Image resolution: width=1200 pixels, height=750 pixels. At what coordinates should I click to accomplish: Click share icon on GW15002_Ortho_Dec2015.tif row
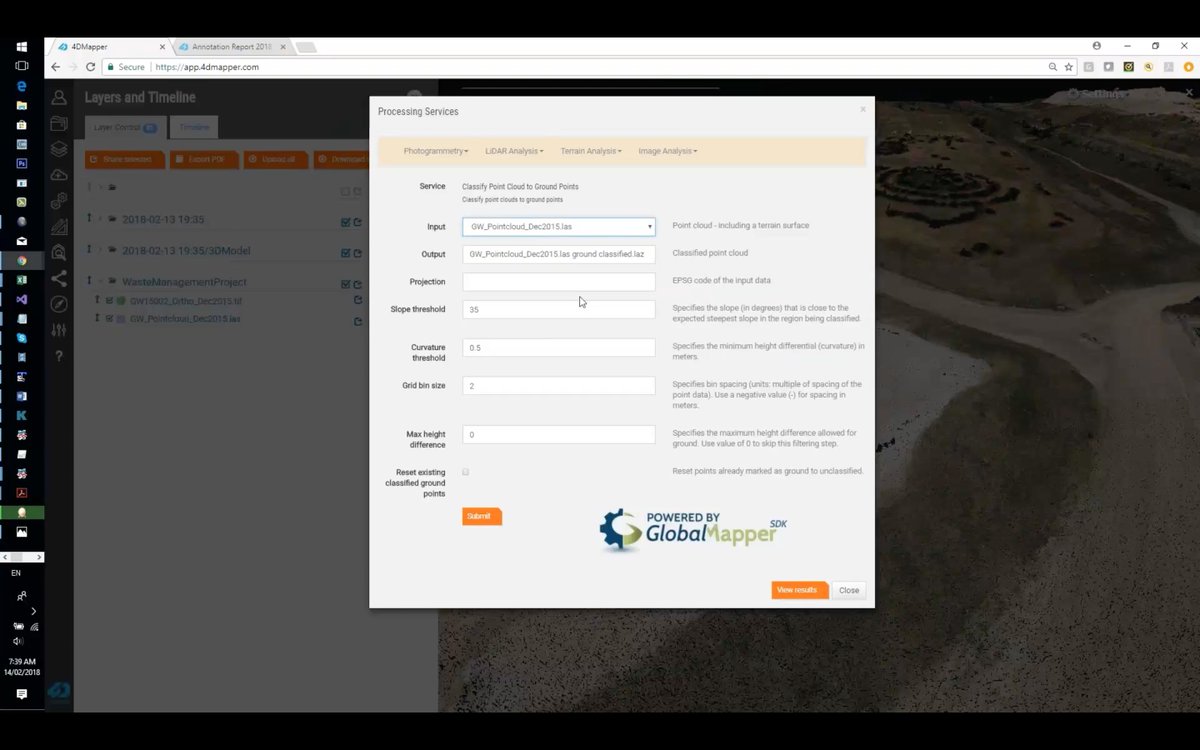(357, 300)
